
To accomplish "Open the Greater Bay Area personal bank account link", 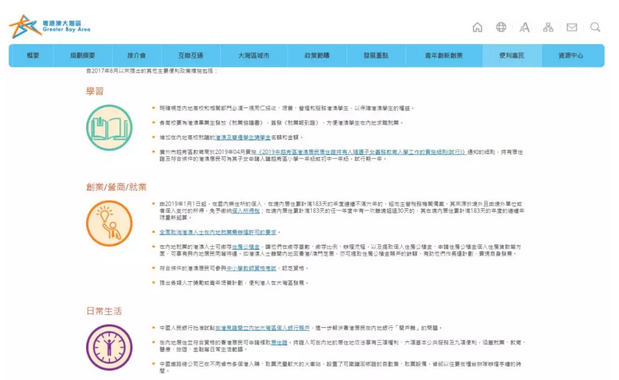I will point(263,328).
